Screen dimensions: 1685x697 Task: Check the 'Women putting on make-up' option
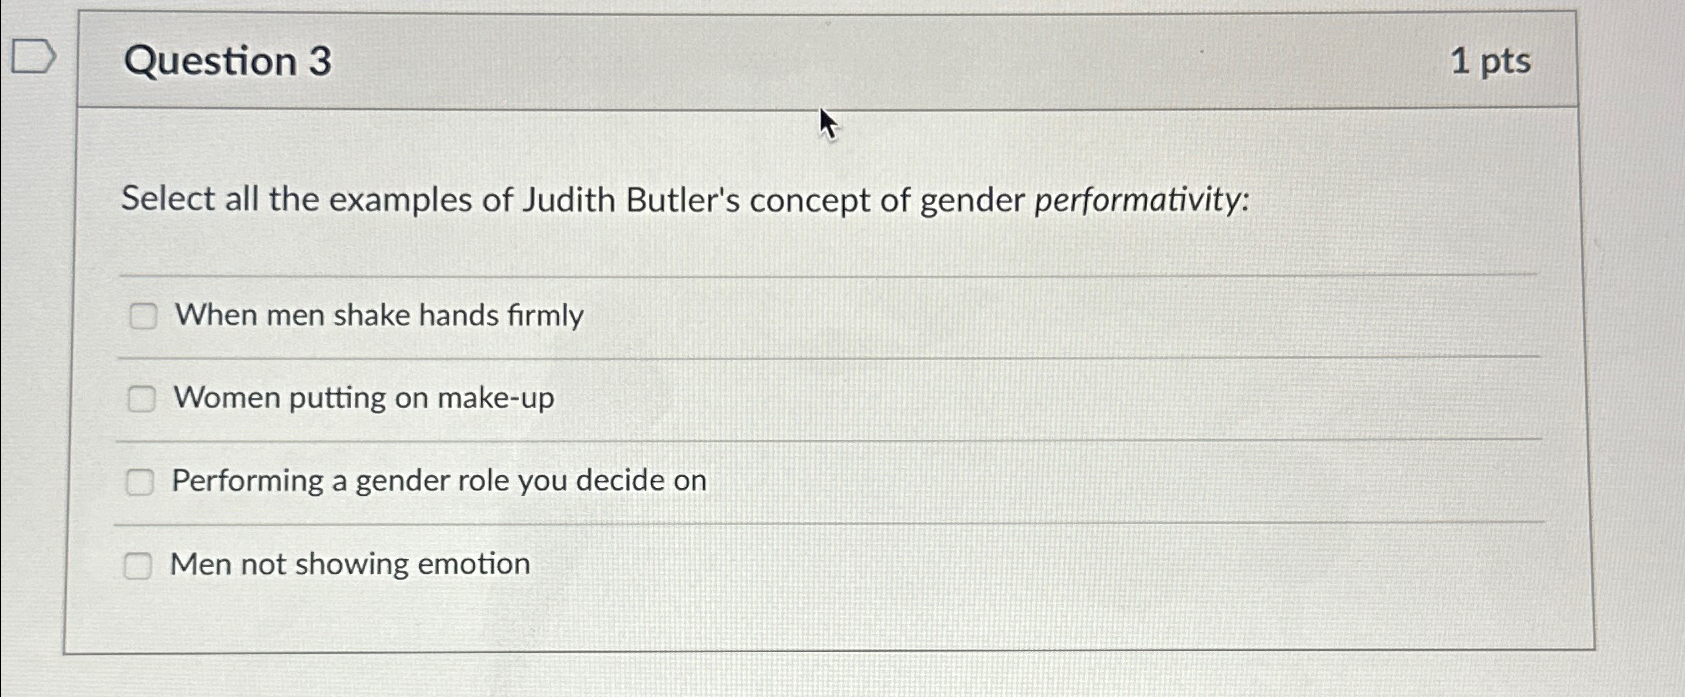tap(143, 398)
